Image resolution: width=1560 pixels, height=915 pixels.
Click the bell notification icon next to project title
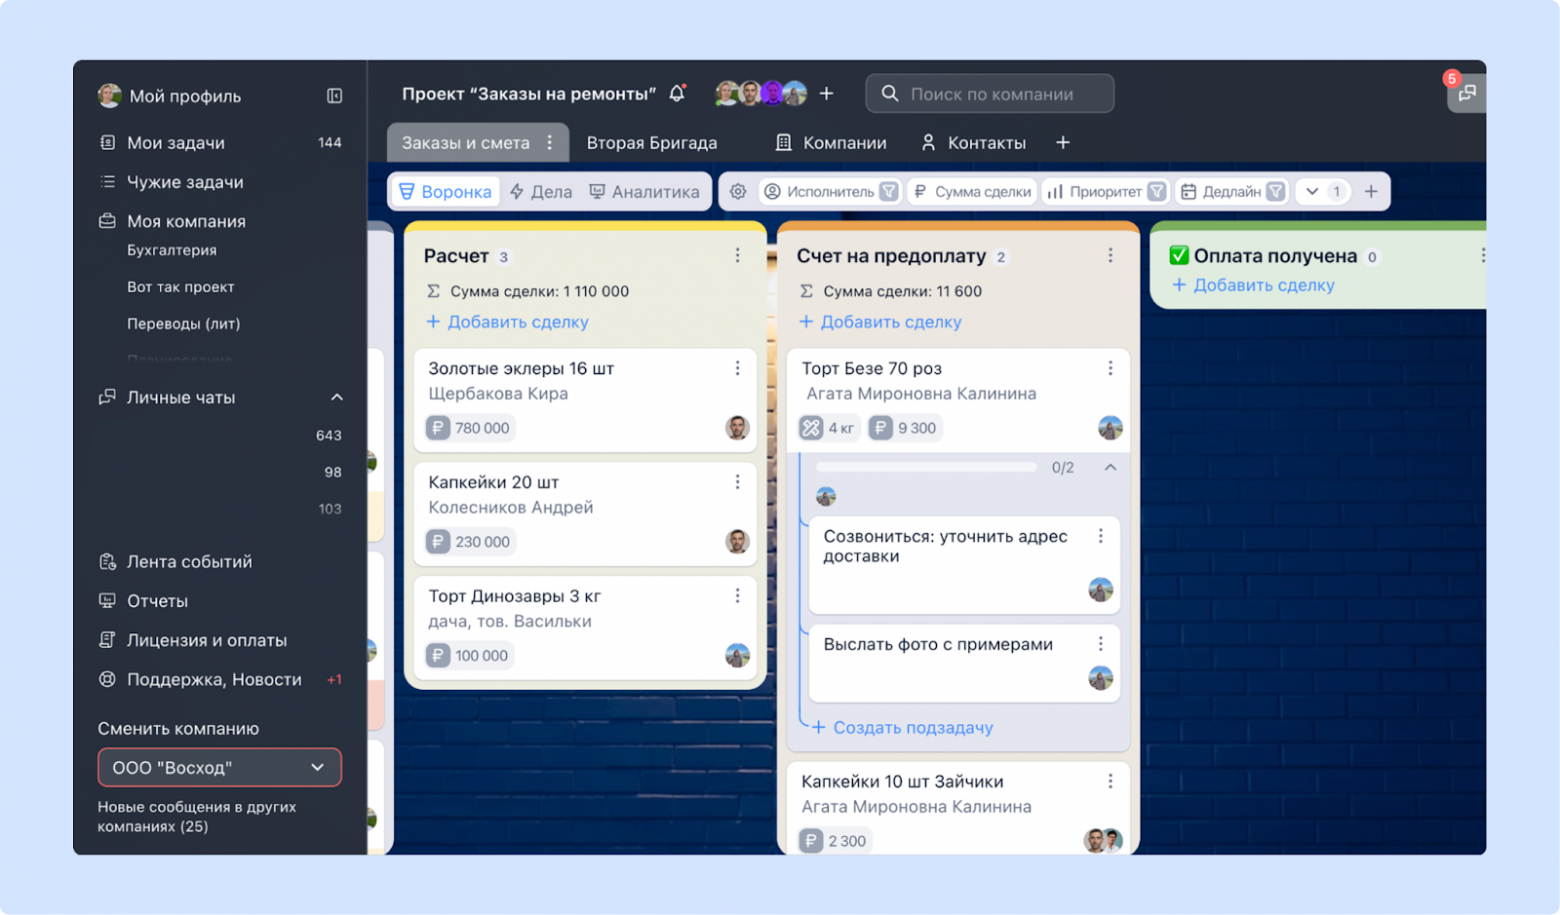[678, 92]
